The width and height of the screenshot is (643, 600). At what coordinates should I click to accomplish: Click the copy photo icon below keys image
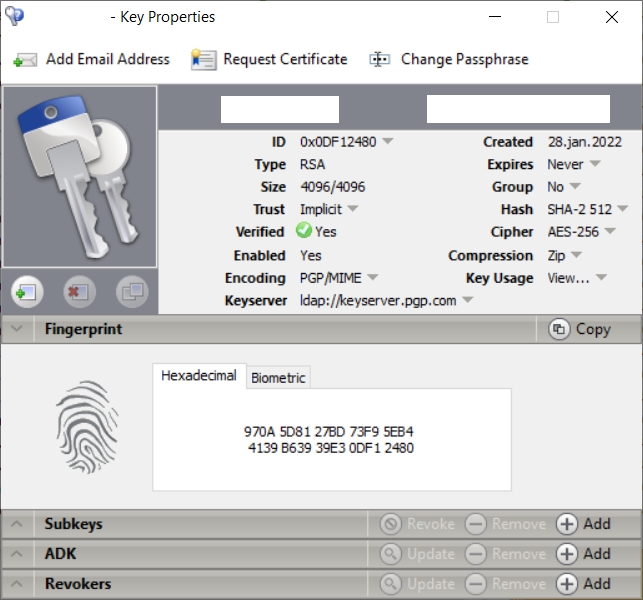[132, 293]
